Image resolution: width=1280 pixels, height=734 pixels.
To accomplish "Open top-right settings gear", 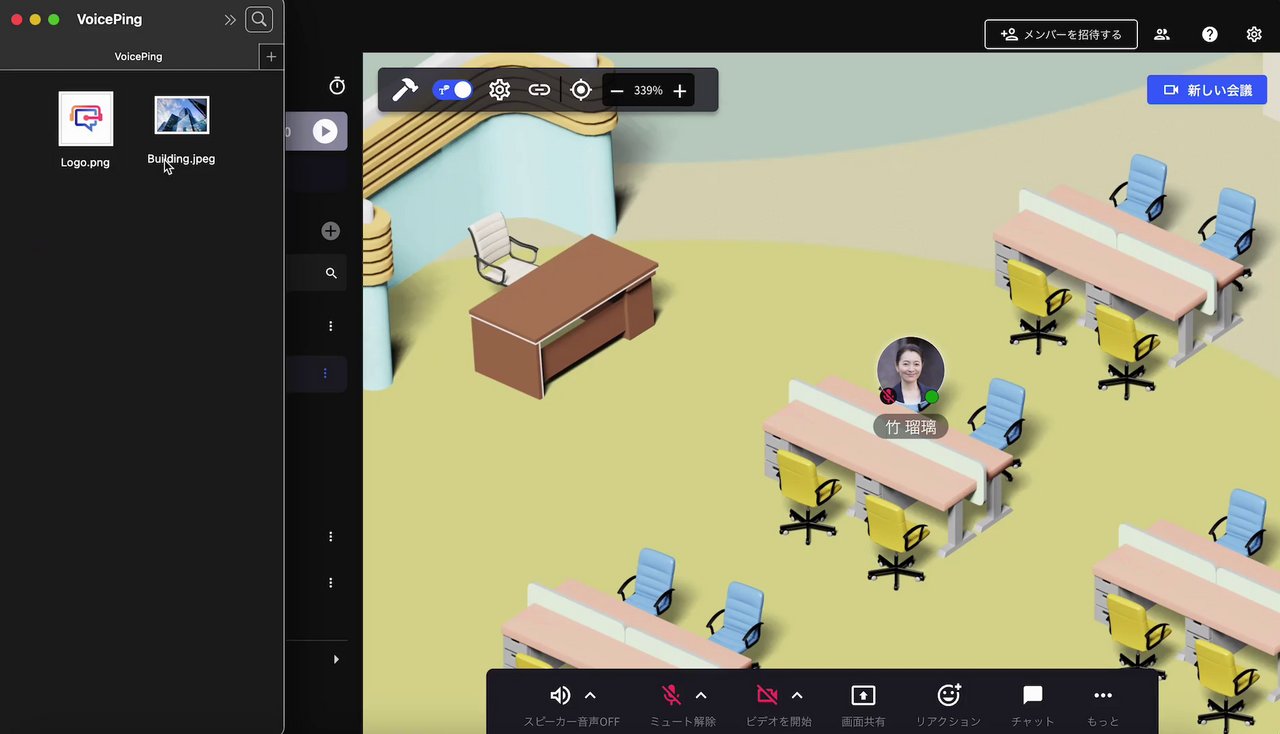I will tap(1254, 34).
